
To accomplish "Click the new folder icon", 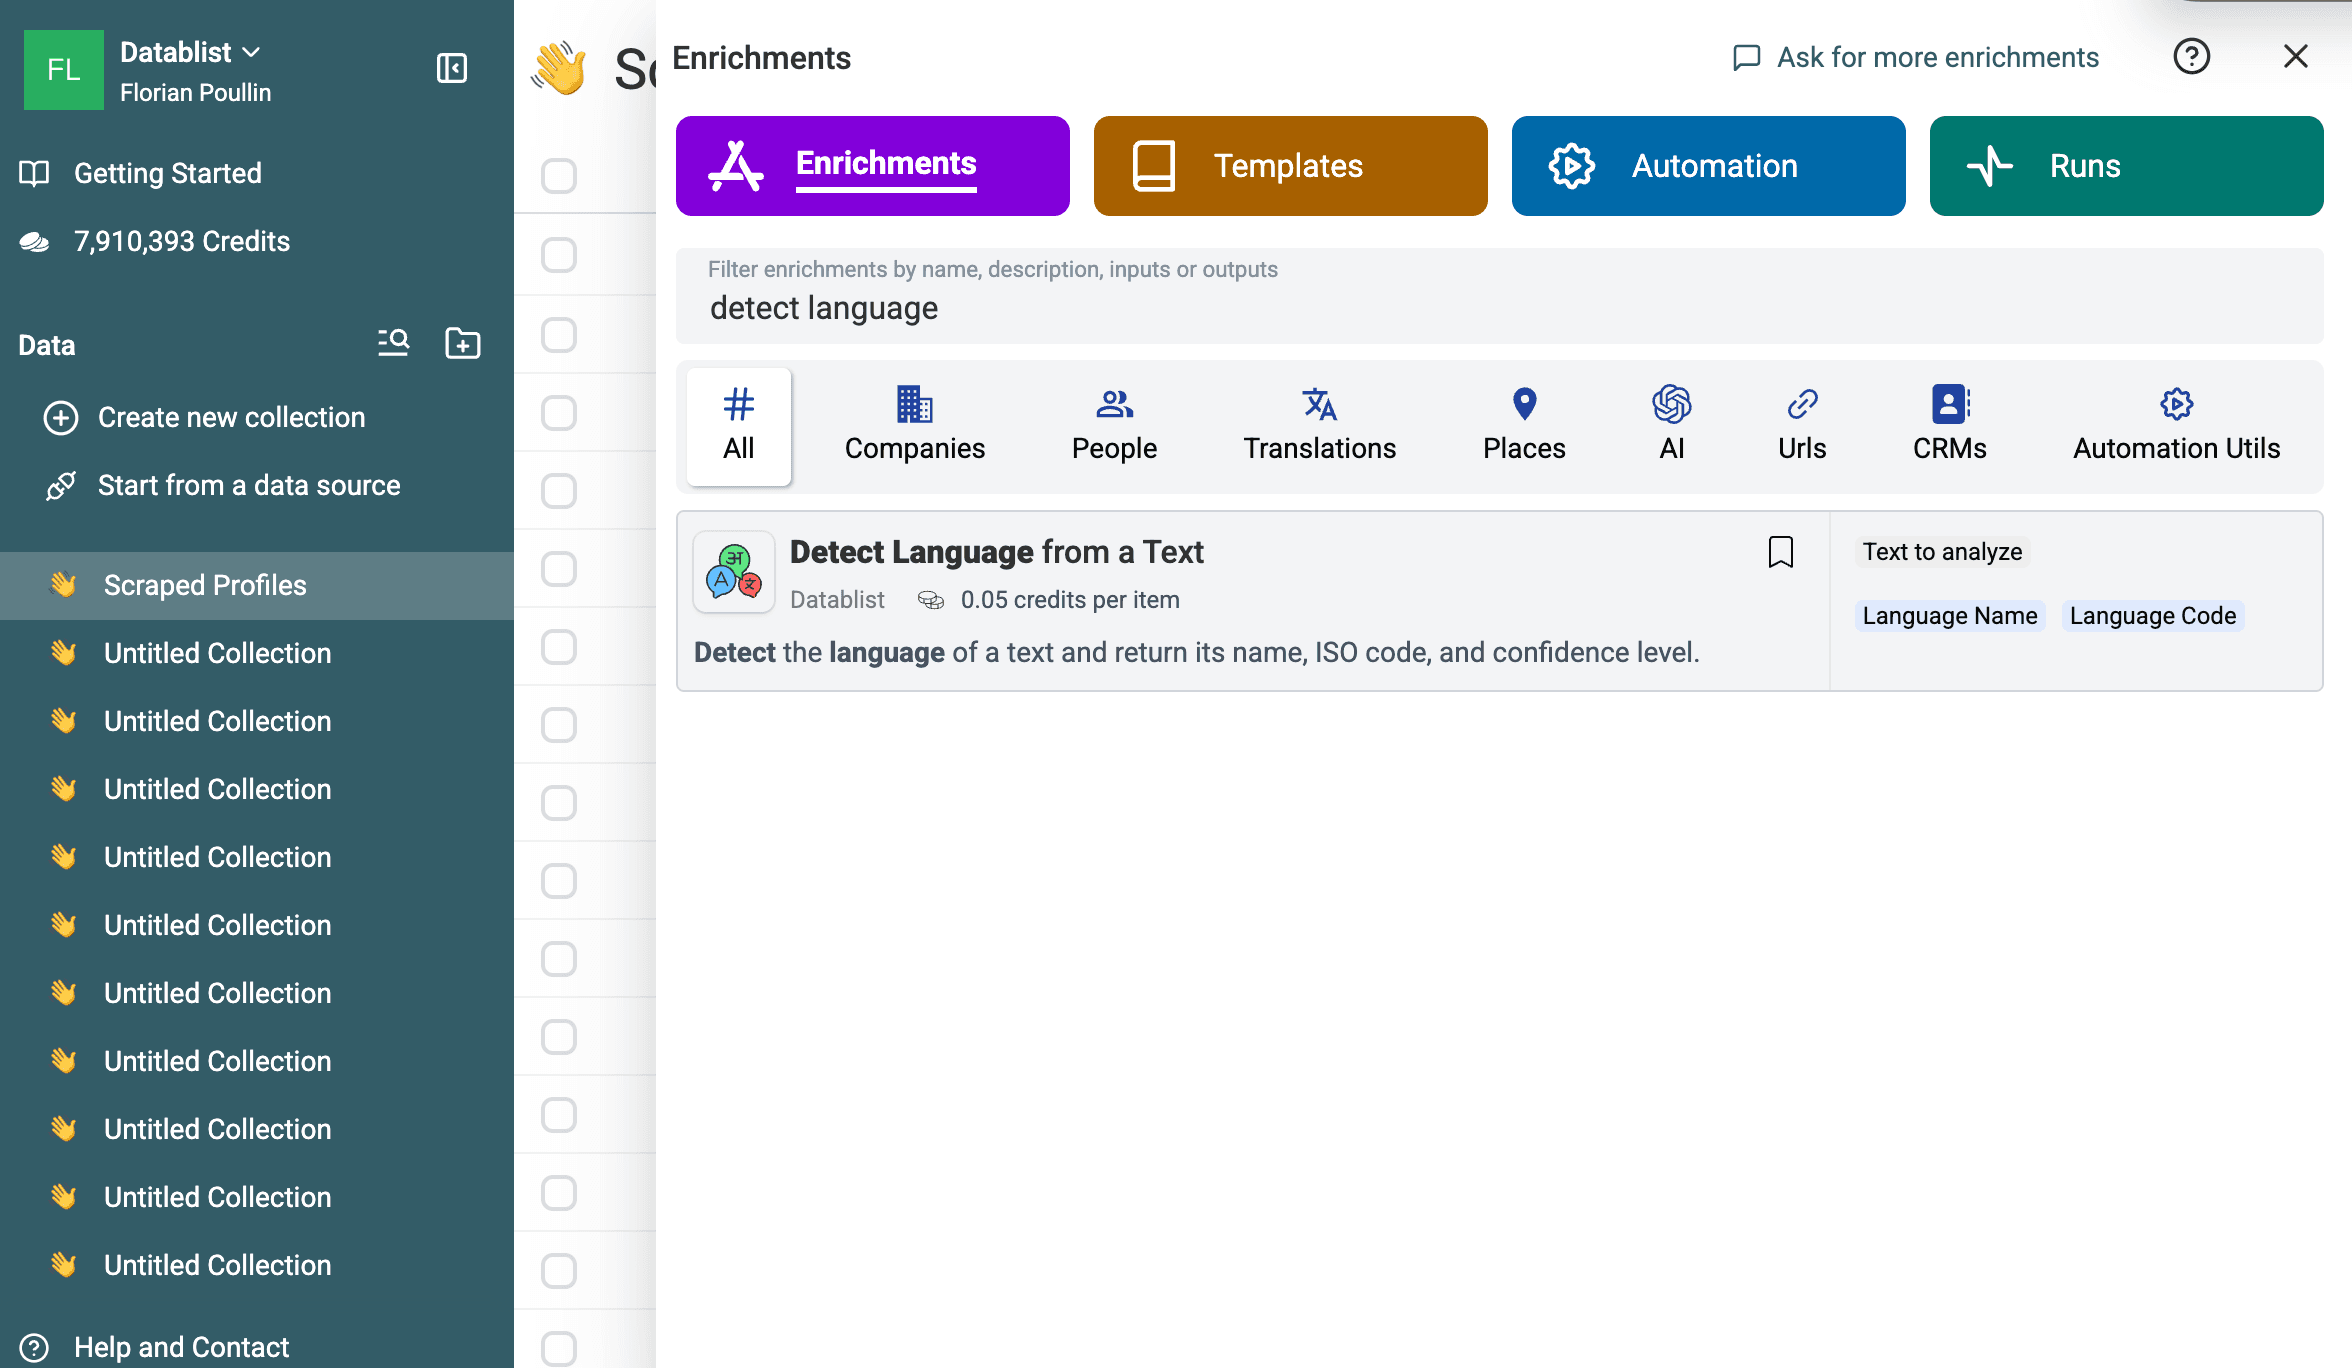I will pyautogui.click(x=462, y=343).
